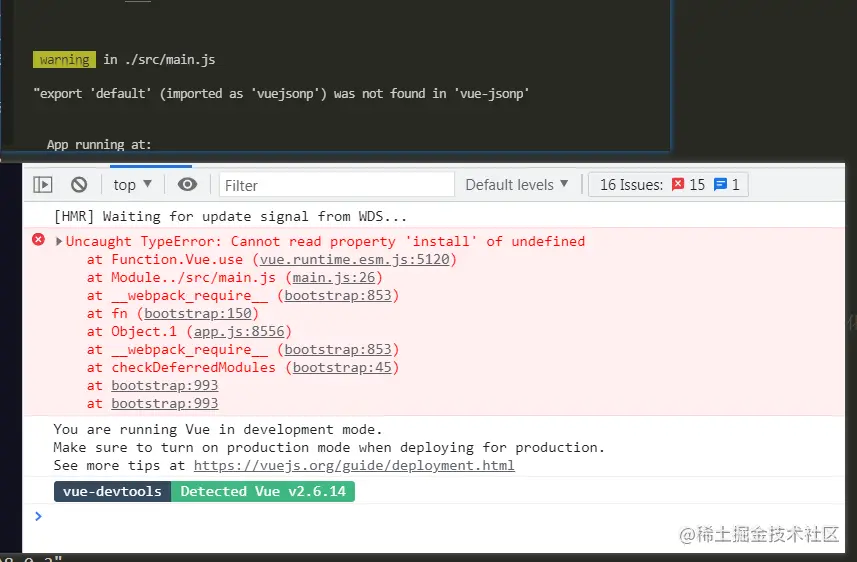
Task: Open the bootstrap:45 source link
Action: pos(342,367)
